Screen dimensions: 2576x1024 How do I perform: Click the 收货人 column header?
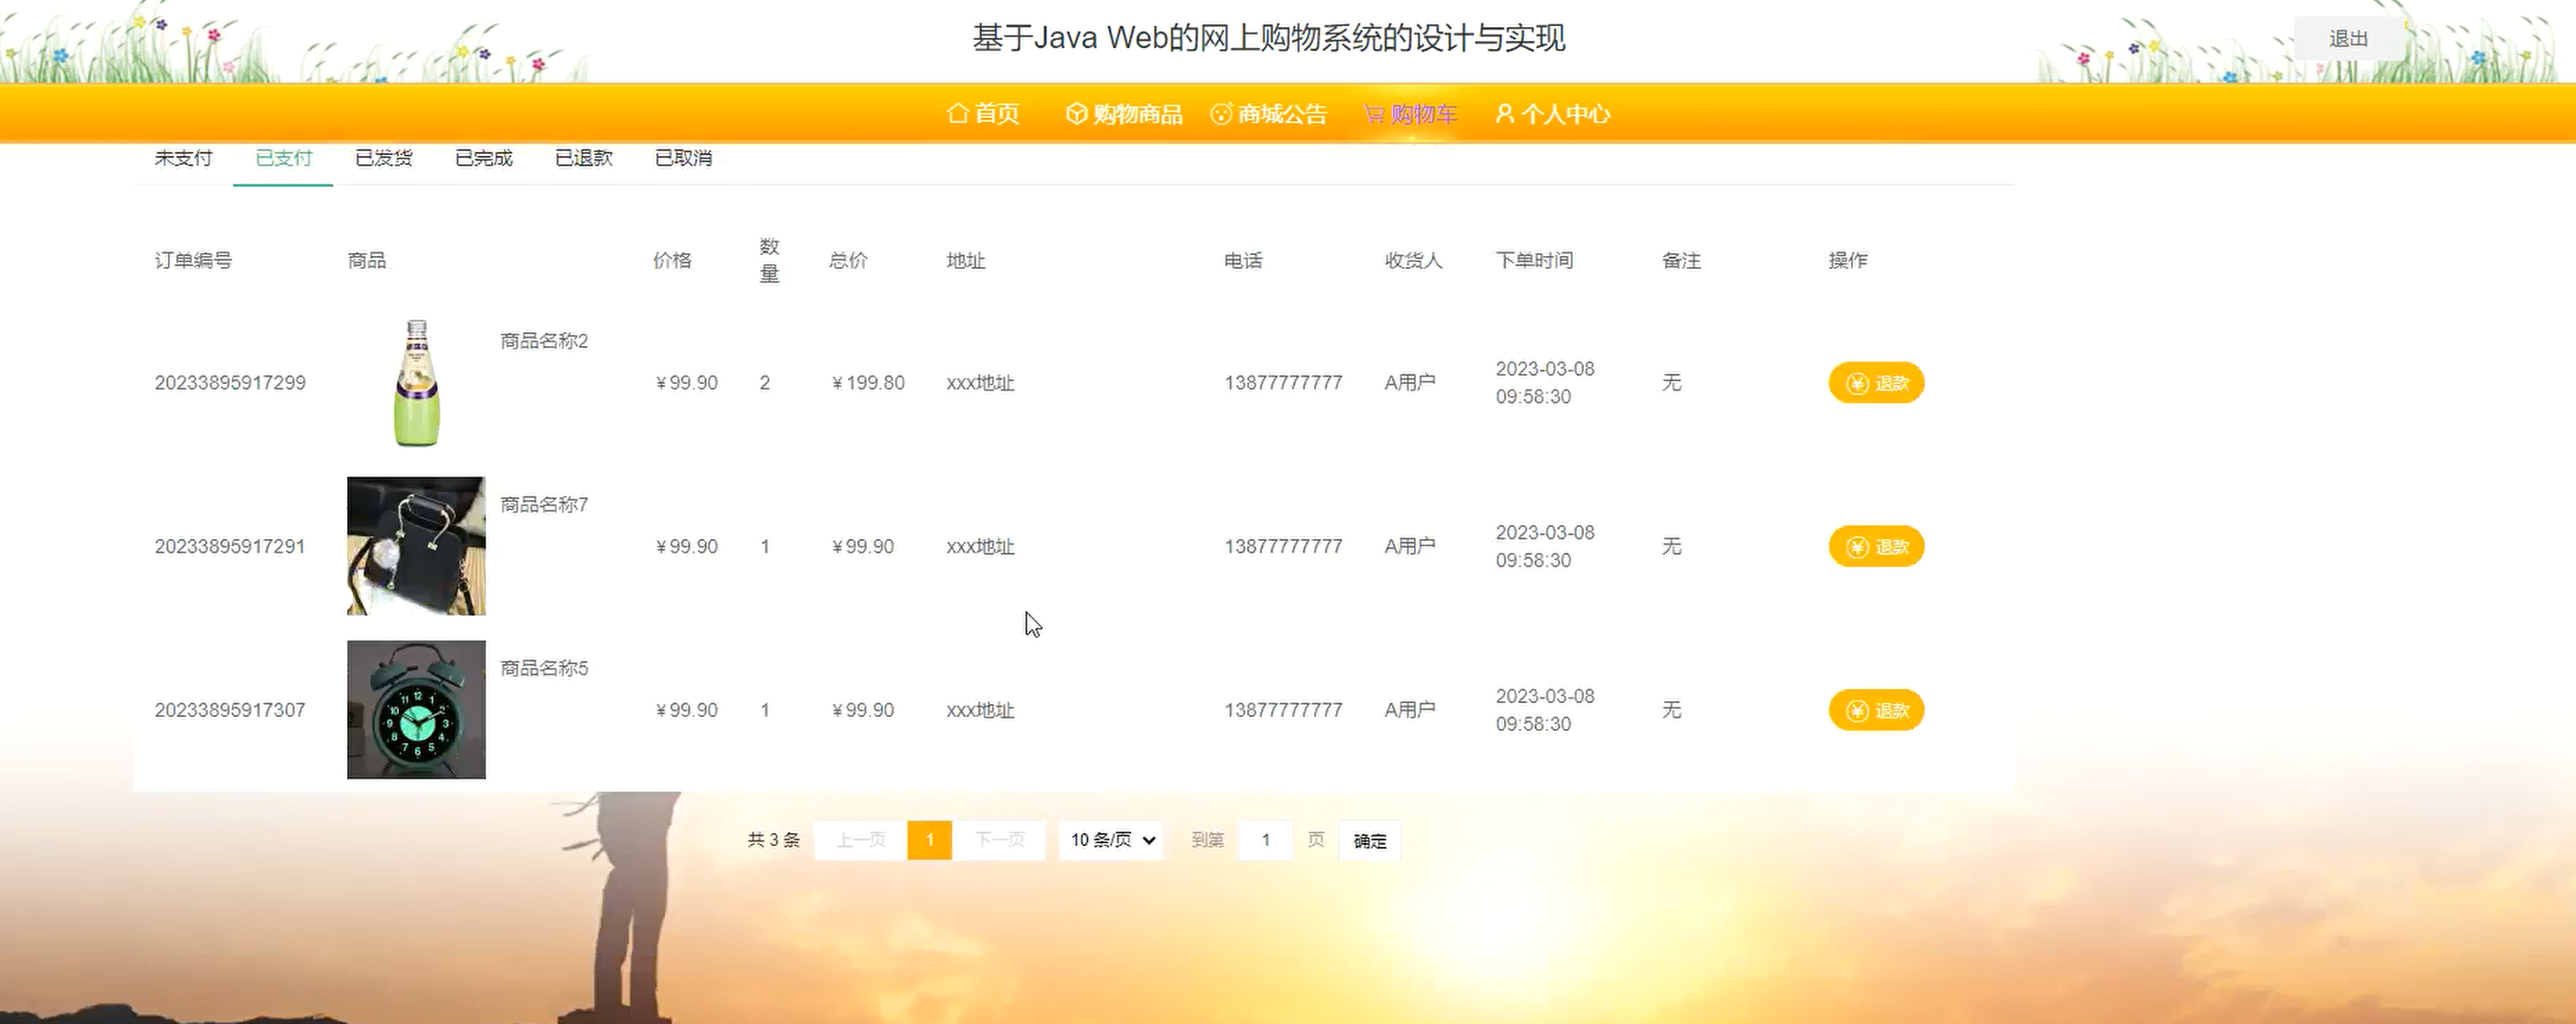1413,260
